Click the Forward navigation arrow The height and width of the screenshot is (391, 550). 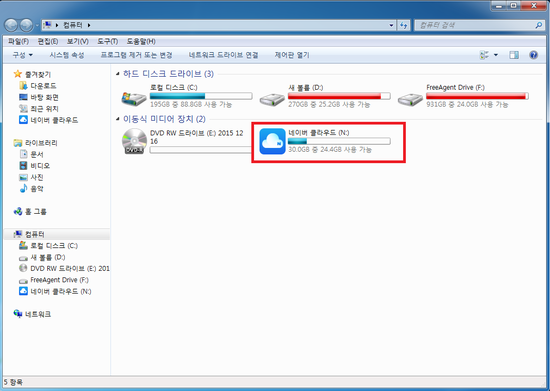pos(26,25)
